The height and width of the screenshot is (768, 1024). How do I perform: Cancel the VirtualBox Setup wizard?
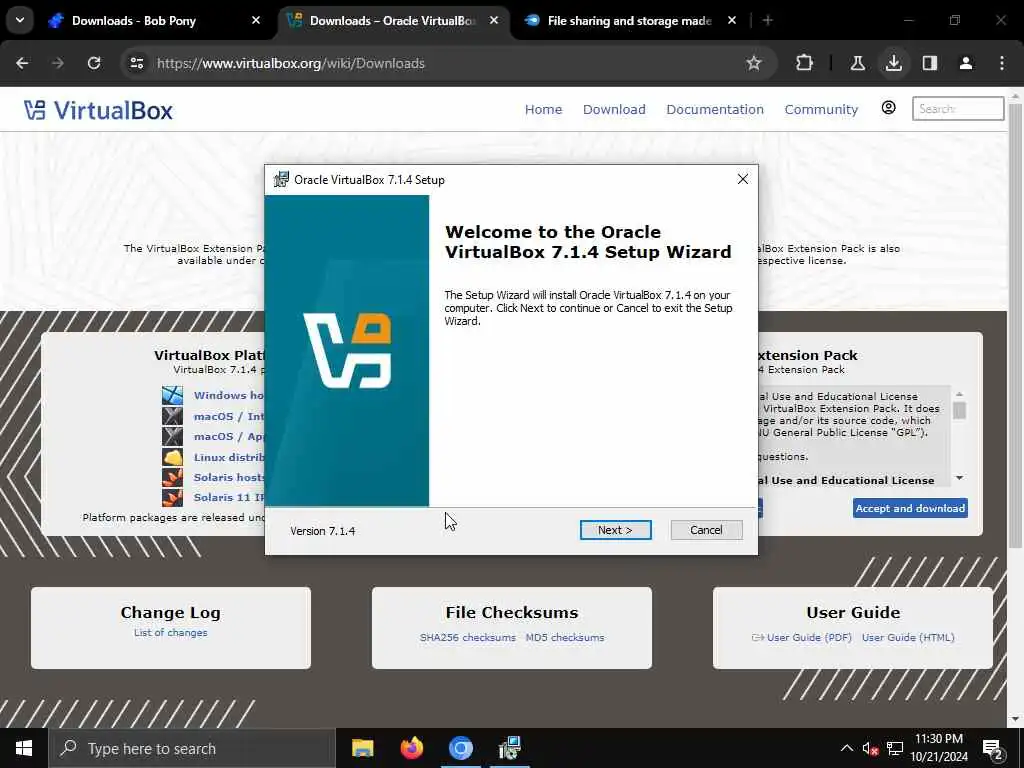tap(706, 530)
